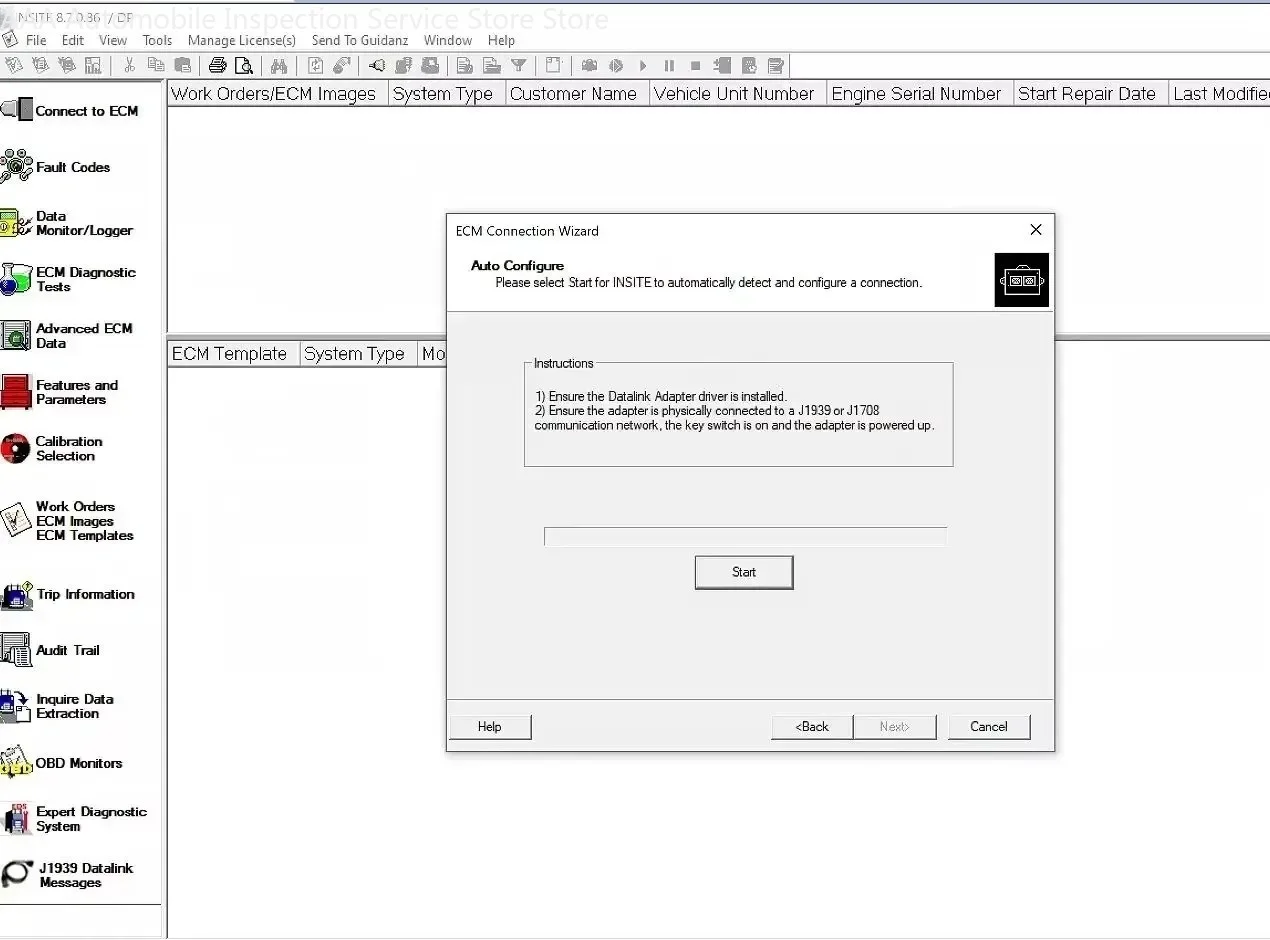Image resolution: width=1270 pixels, height=940 pixels.
Task: Click Start in the ECM Connection Wizard
Action: pos(744,572)
